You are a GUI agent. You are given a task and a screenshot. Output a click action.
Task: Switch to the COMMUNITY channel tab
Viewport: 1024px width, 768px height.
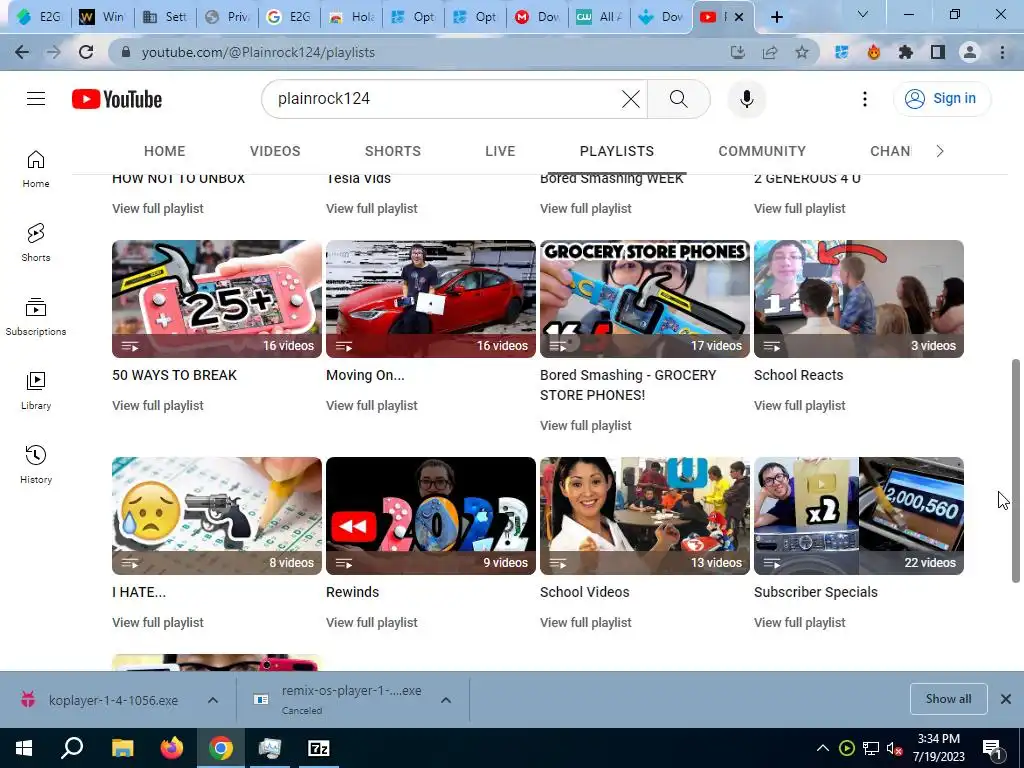[x=762, y=151]
